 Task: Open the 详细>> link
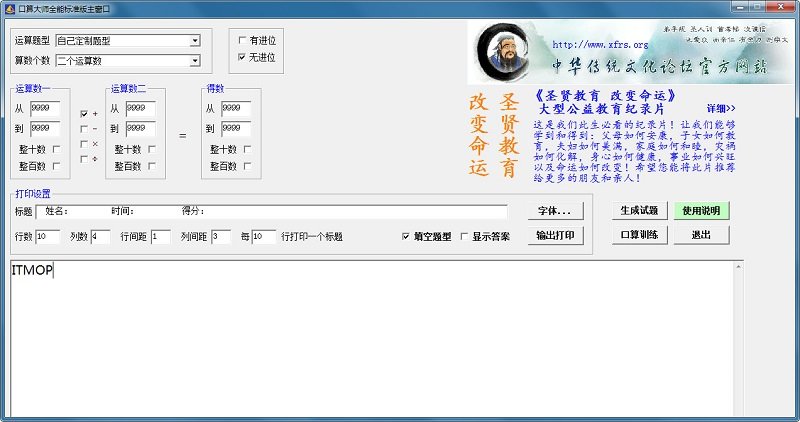point(721,109)
